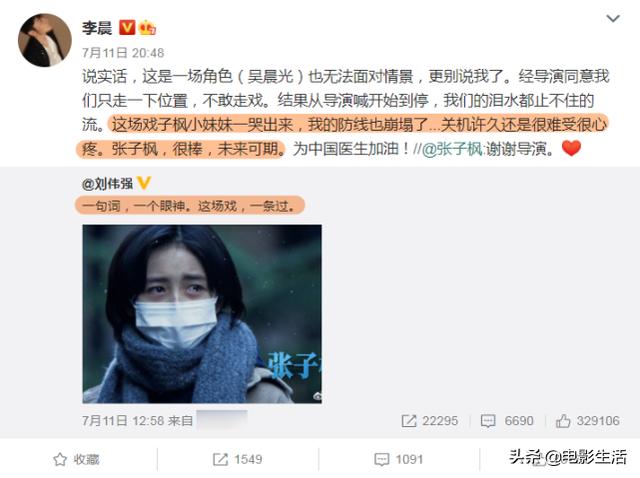Image resolution: width=640 pixels, height=478 pixels.
Task: Click the red heart emoji
Action: click(571, 148)
